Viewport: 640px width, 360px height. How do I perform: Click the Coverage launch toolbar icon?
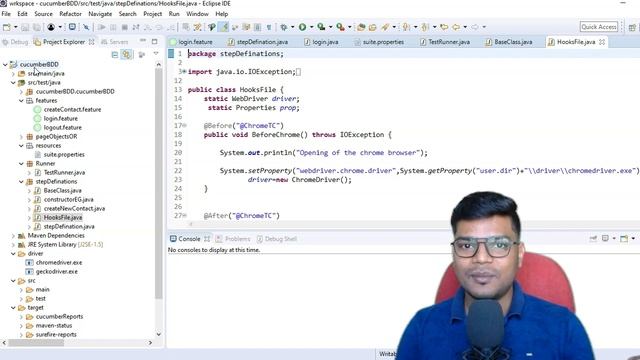[x=322, y=27]
